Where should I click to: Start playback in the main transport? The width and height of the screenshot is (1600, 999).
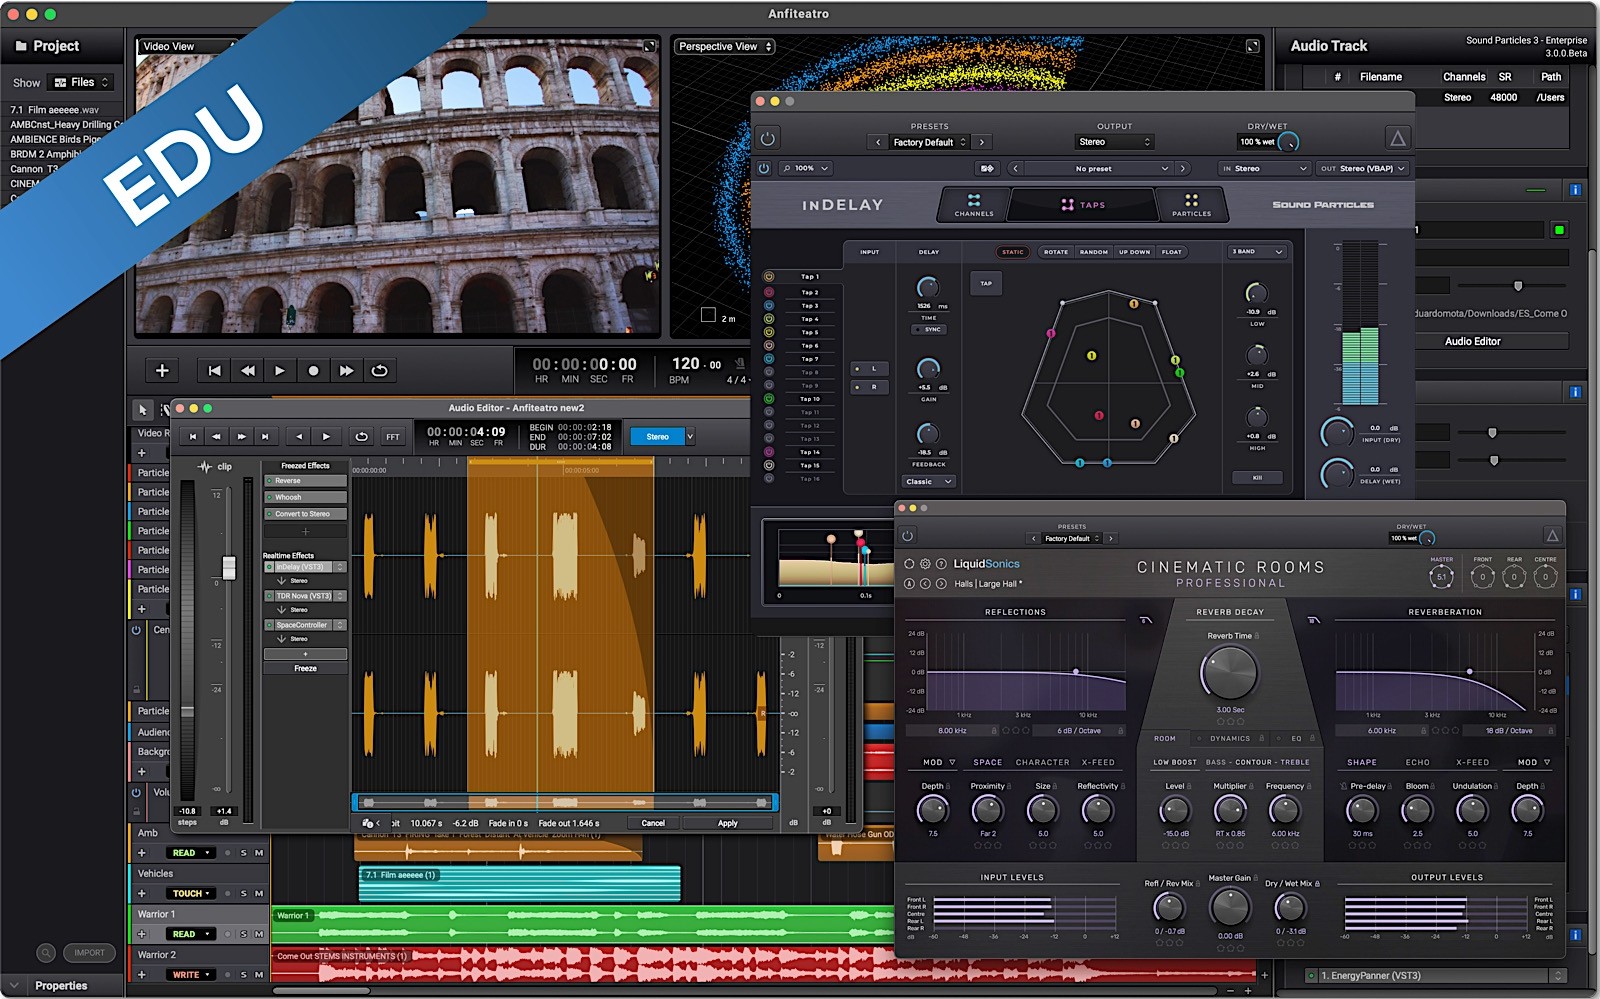(x=280, y=370)
